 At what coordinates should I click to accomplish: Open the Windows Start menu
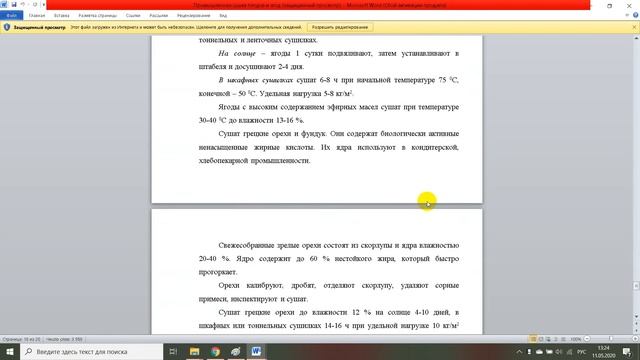(x=10, y=351)
